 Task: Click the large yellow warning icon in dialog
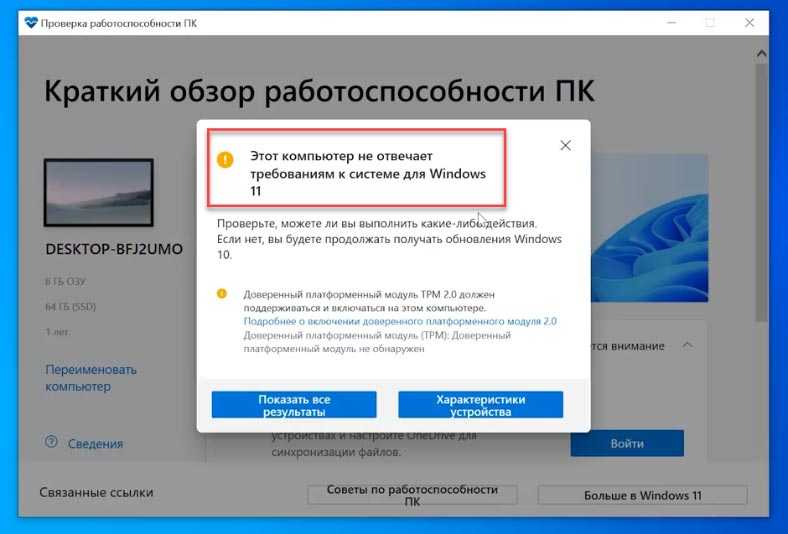point(225,160)
